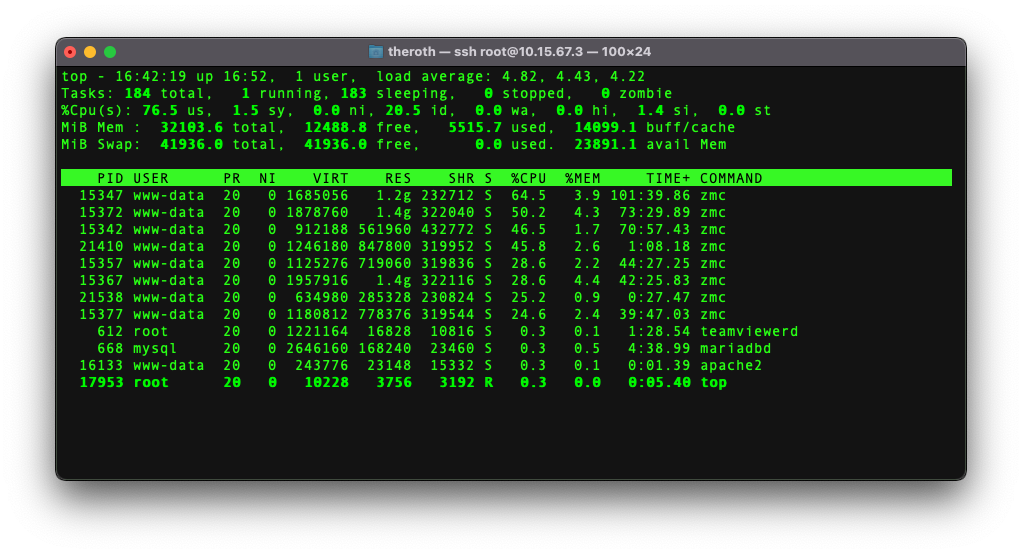The height and width of the screenshot is (554, 1022).
Task: Click the 1685056 VIRT value
Action: pos(317,196)
